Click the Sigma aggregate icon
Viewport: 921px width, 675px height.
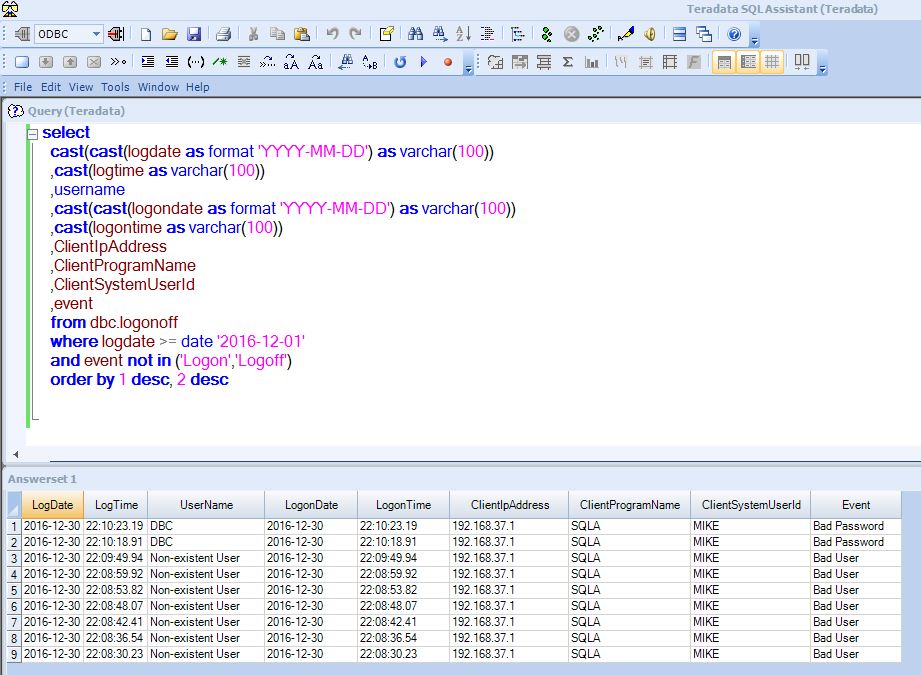[x=567, y=61]
